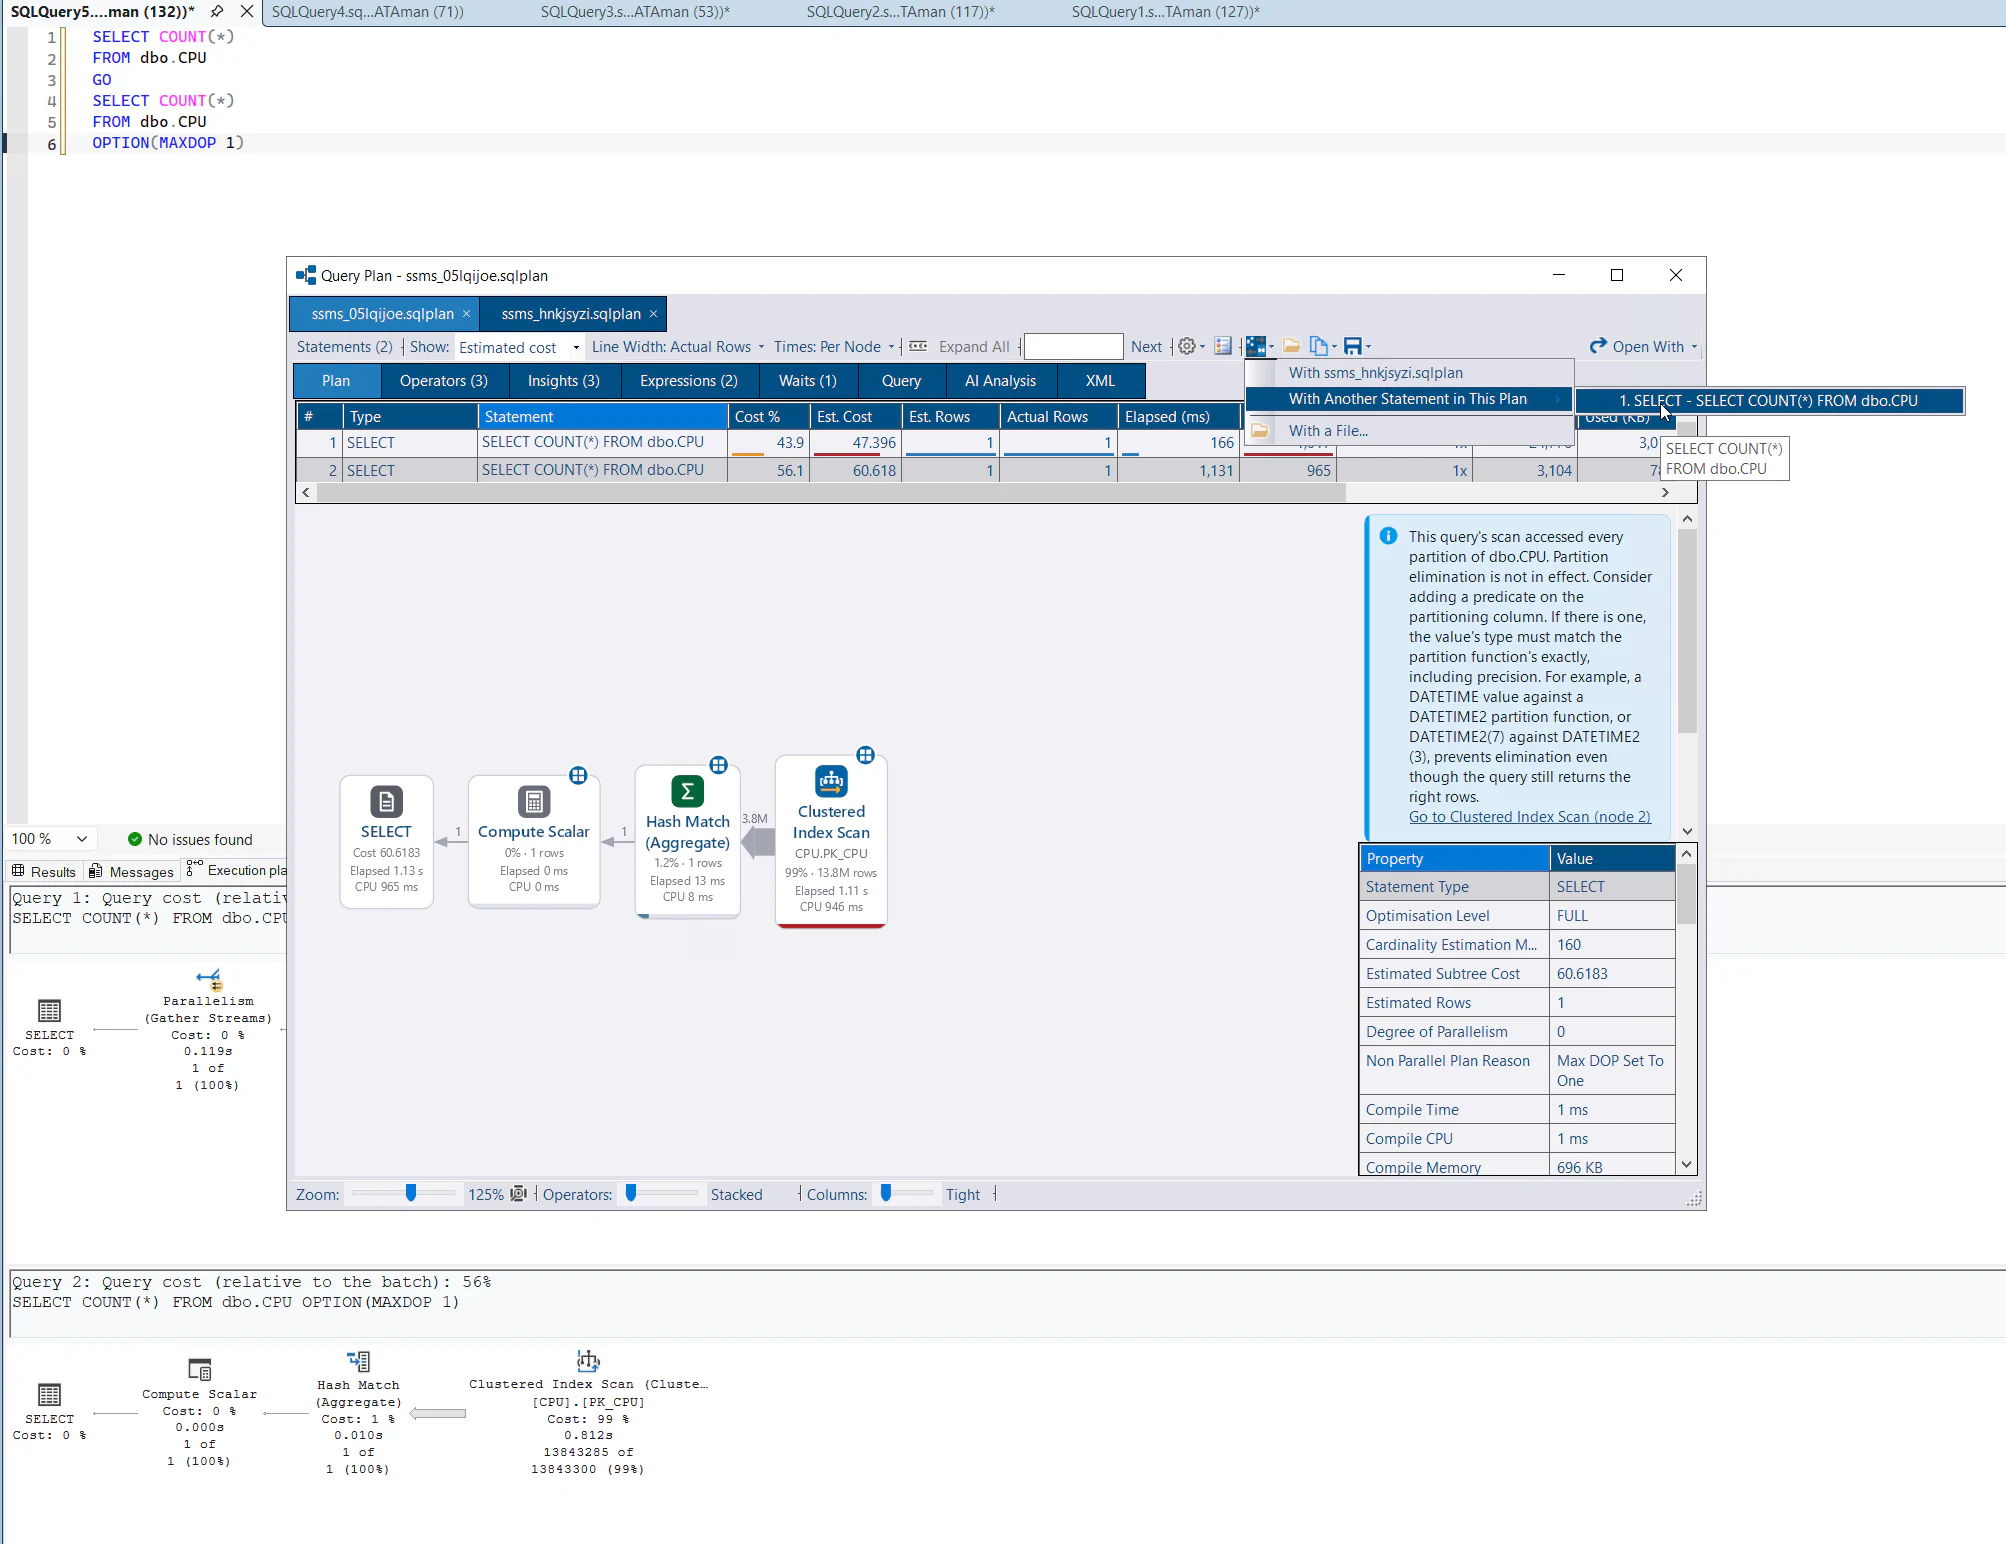Screen dimensions: 2006x1544
Task: Close the ssms_05lqijoe.sqlplan tab
Action: (x=466, y=314)
